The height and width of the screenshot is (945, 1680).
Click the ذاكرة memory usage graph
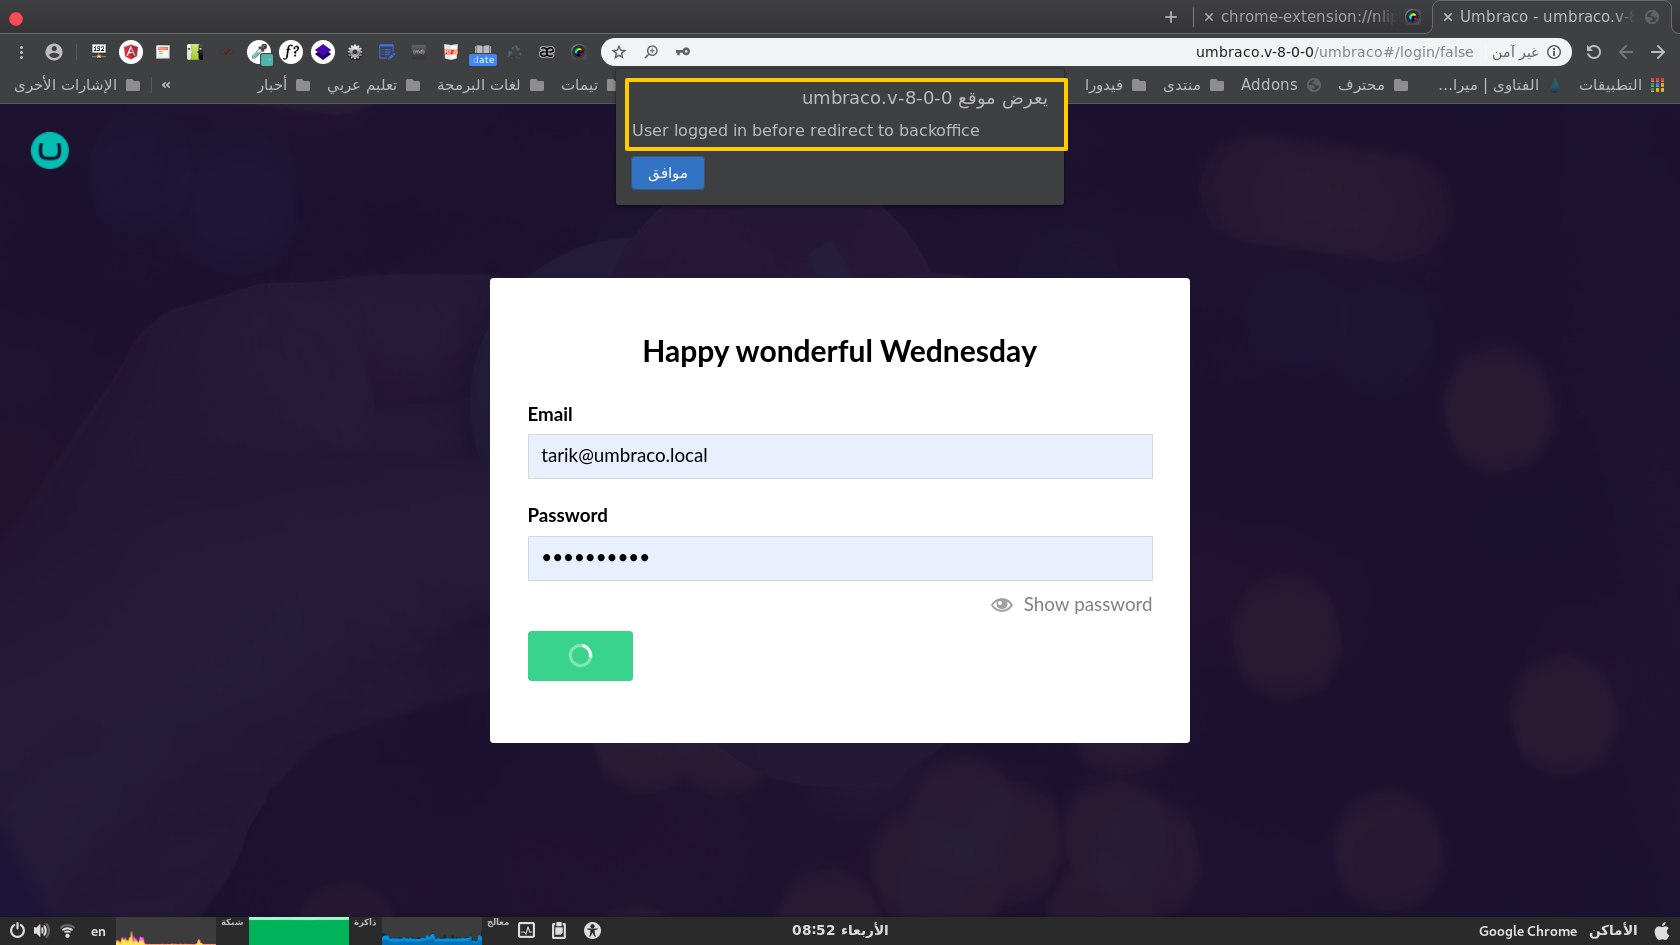(299, 931)
